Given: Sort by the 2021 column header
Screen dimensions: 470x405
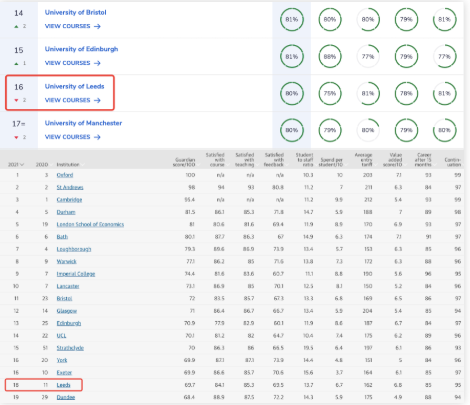Looking at the screenshot, I should [16, 164].
